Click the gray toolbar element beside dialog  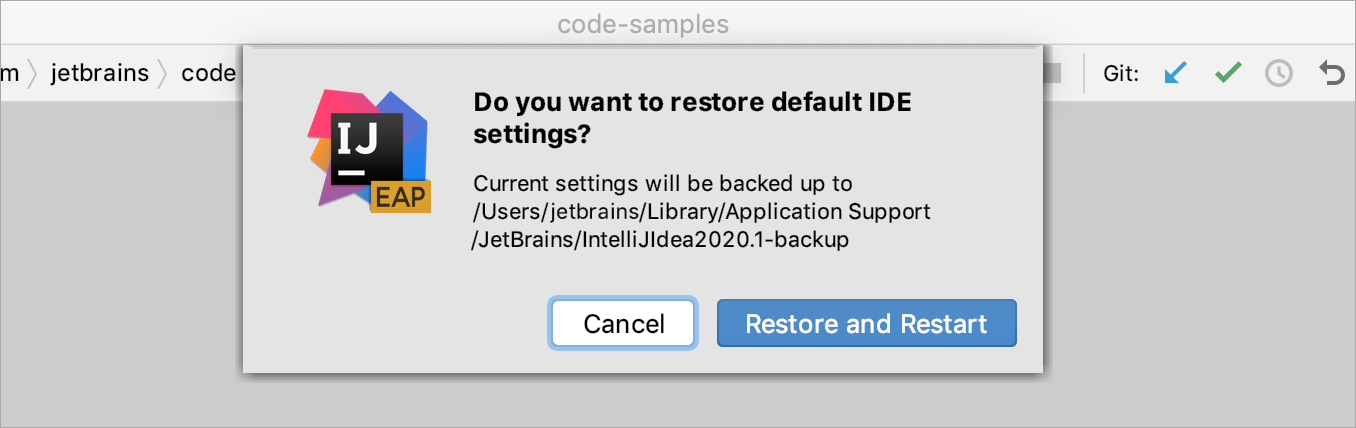click(1051, 73)
